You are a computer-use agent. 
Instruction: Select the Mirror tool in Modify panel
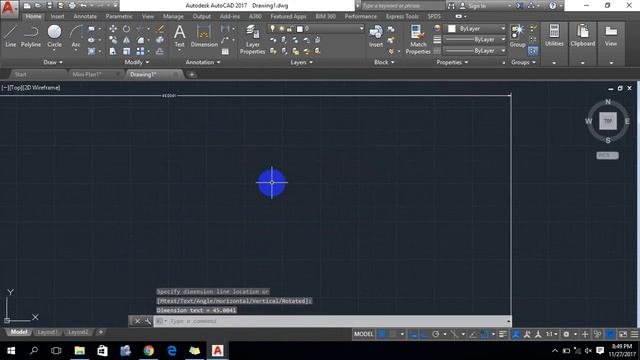tap(127, 40)
